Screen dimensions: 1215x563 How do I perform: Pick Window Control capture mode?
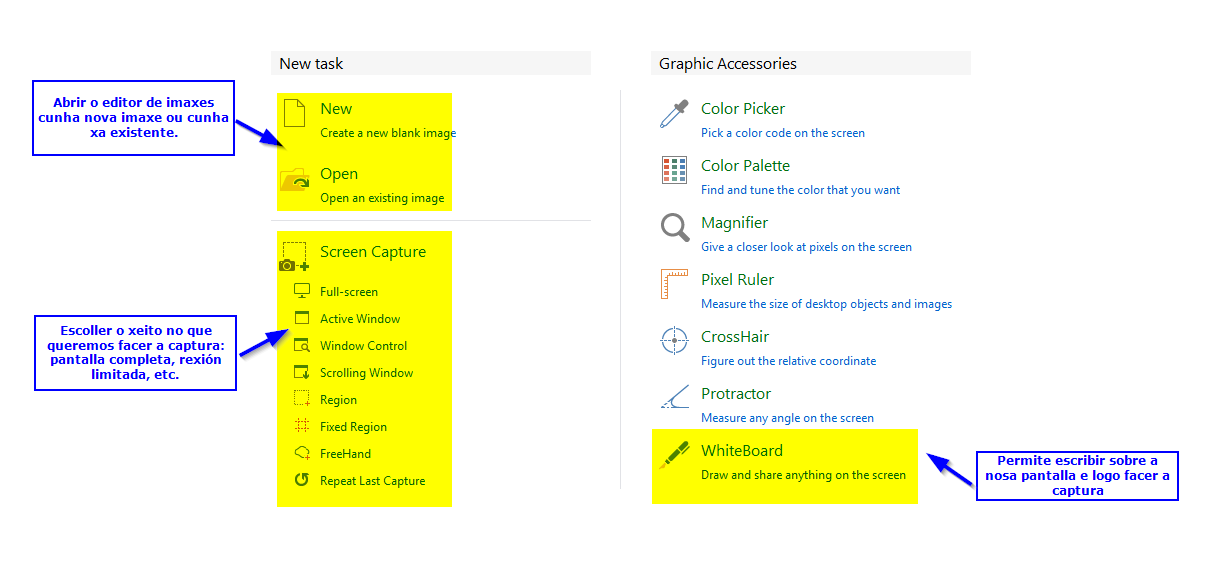click(363, 346)
